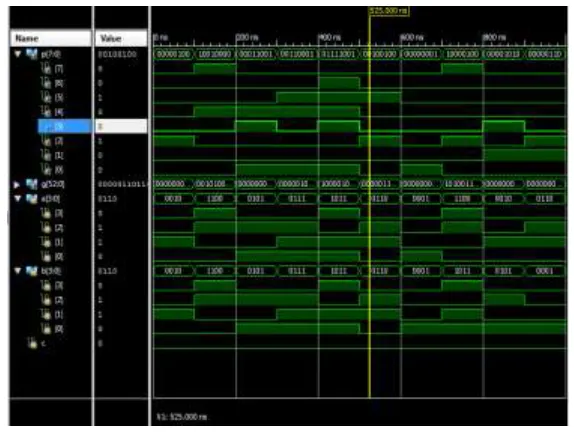The image size is (574, 432).
Task: Click the bit icon of b bit [1]
Action: 46,314
